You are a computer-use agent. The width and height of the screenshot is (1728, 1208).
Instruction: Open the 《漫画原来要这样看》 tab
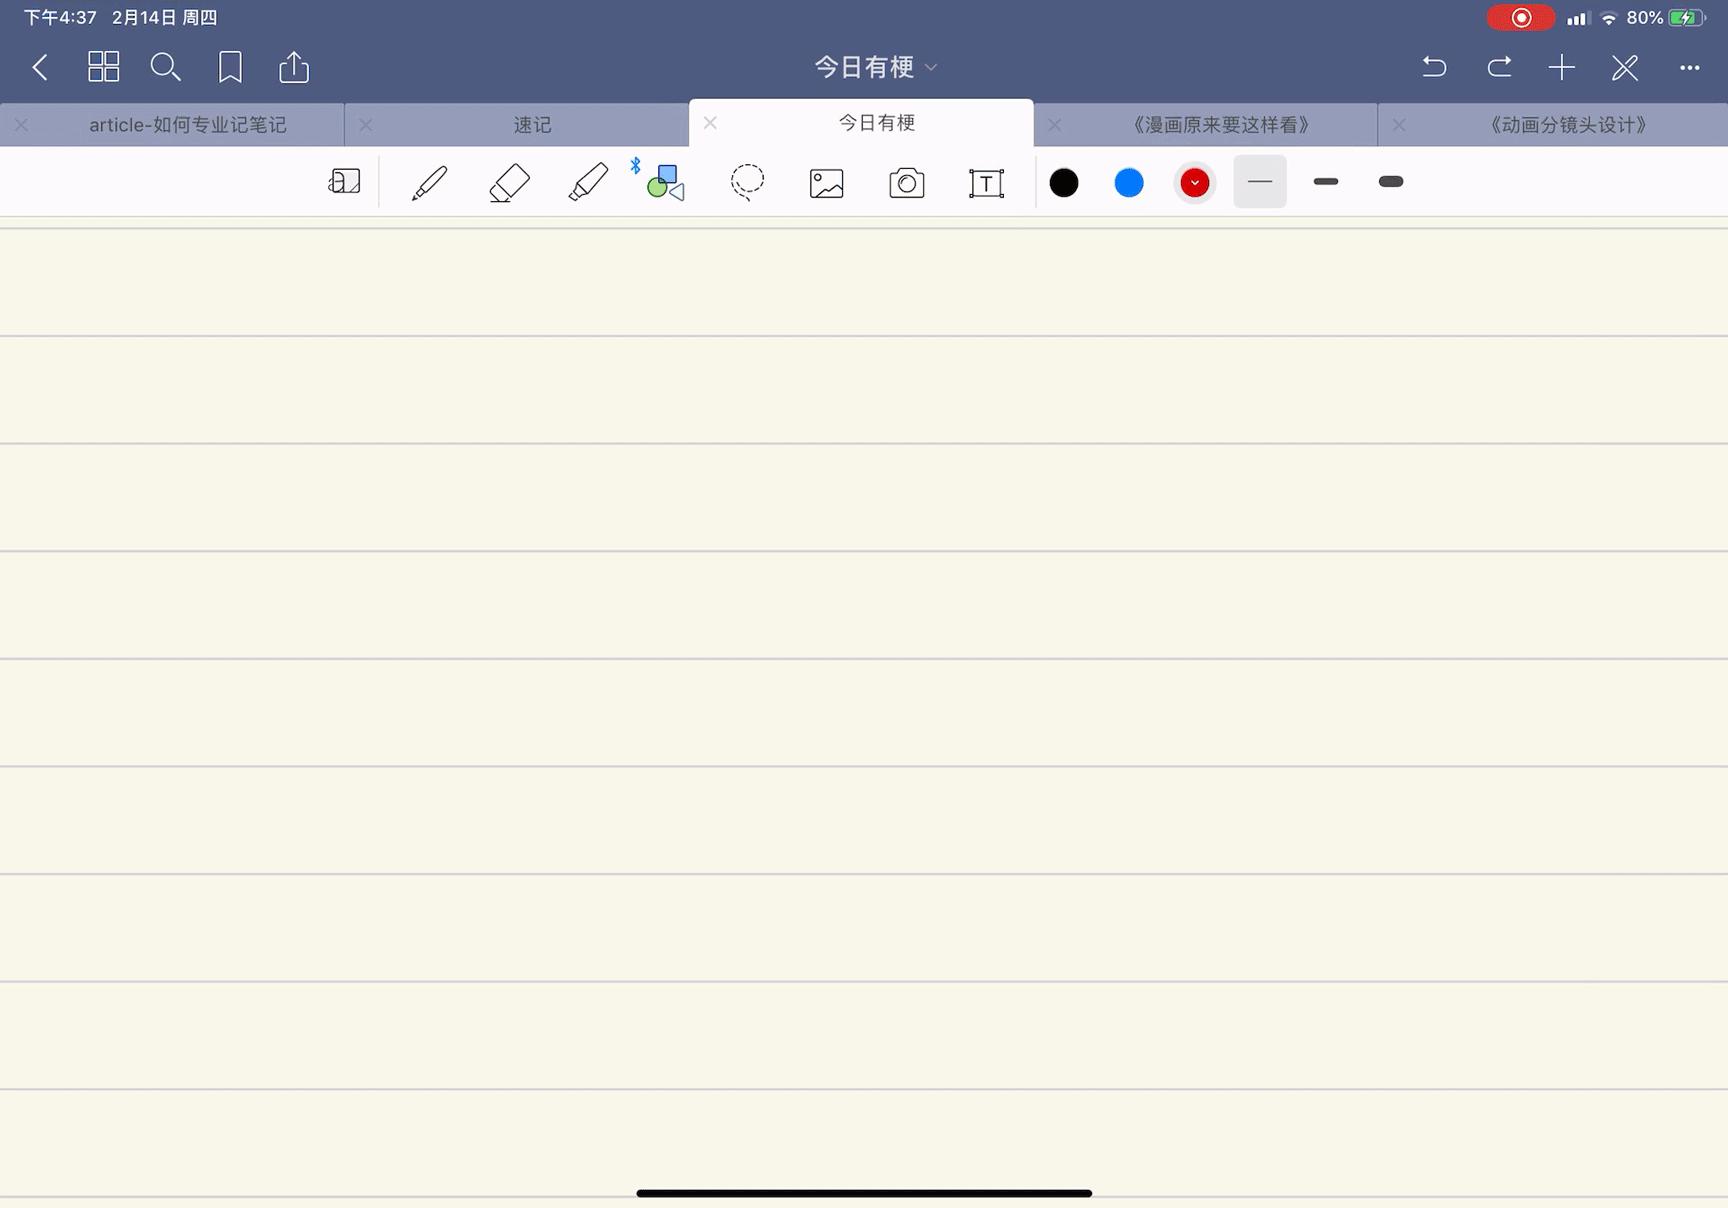pos(1218,124)
